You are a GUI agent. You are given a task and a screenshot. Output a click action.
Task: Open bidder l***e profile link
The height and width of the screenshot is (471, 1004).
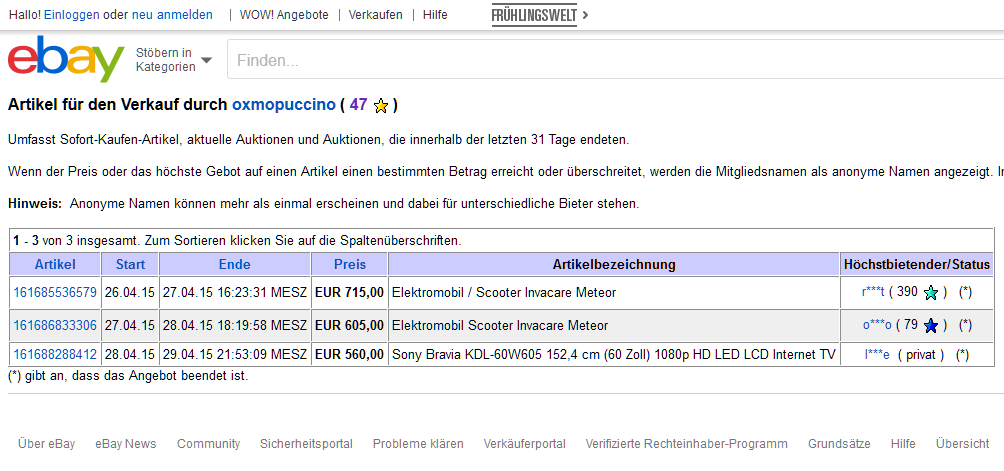(x=877, y=355)
